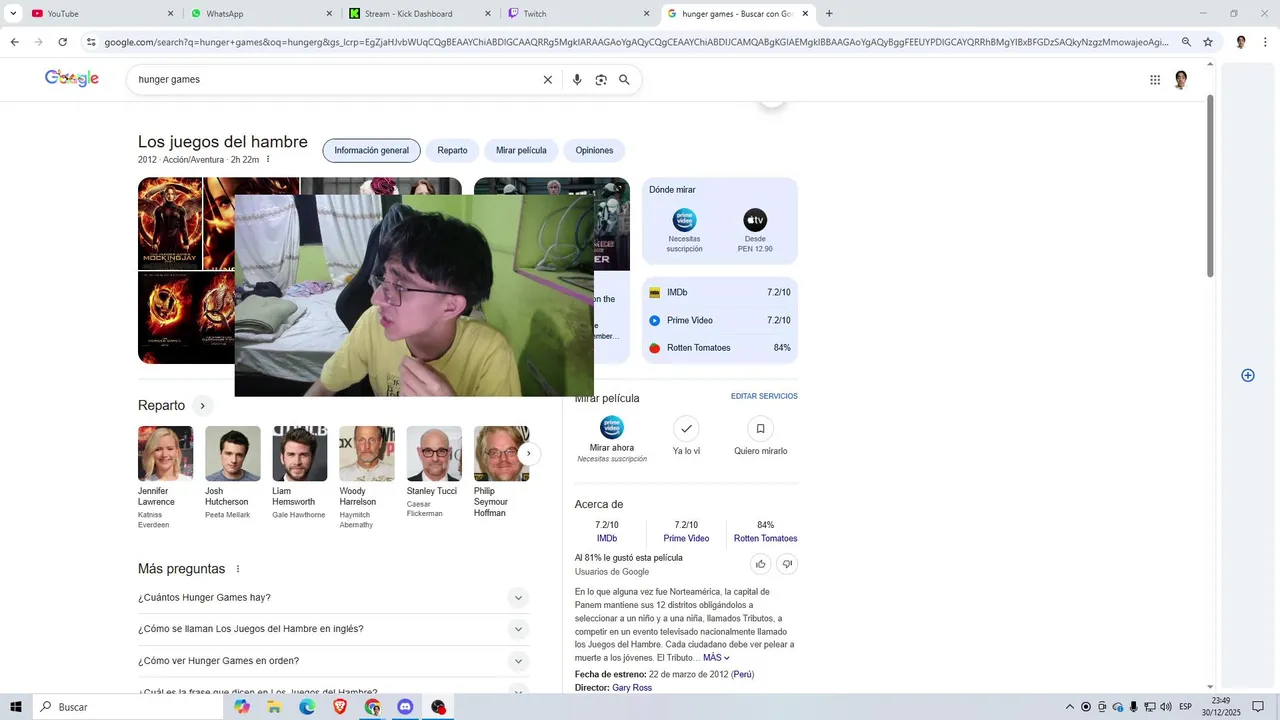The width and height of the screenshot is (1280, 720).
Task: Click director Gary Ross link
Action: (632, 688)
